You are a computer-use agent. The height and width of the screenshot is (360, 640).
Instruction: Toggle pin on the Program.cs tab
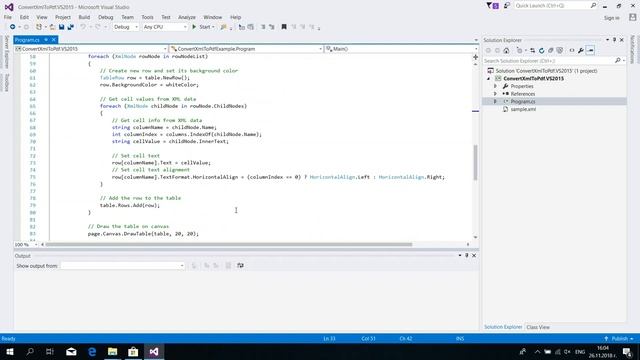[x=46, y=40]
